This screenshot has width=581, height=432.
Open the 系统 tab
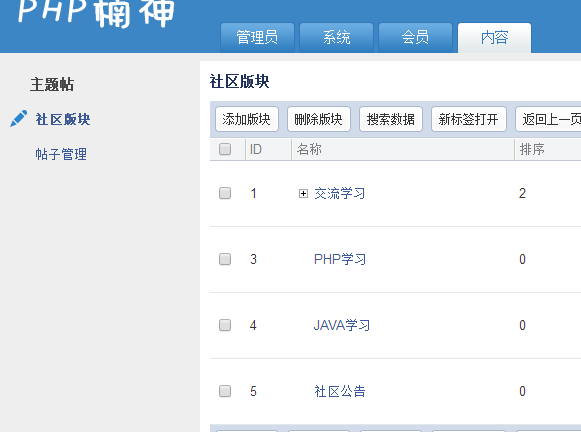click(x=336, y=38)
